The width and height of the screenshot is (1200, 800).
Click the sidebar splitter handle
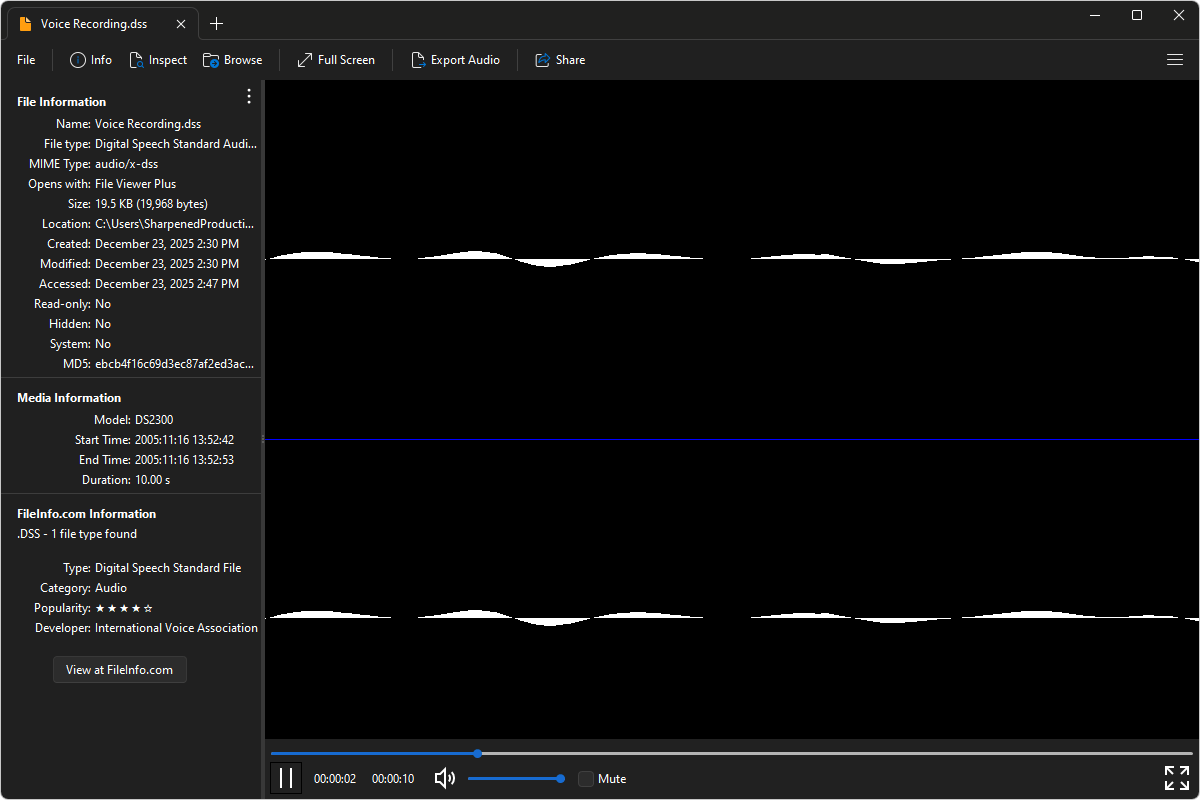262,439
